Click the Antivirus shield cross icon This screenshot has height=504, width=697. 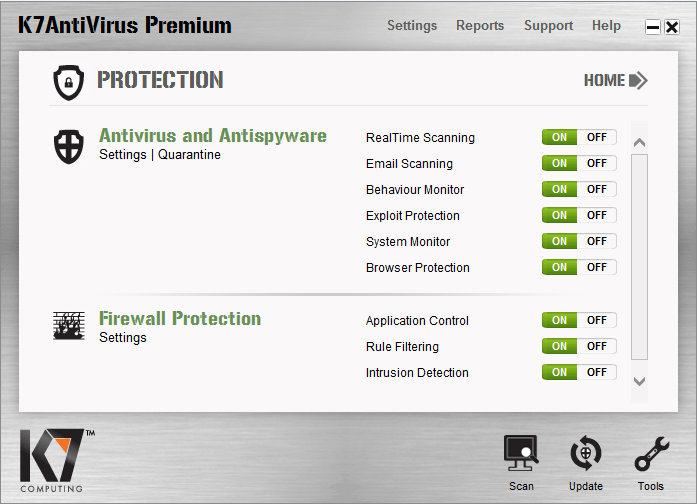68,146
